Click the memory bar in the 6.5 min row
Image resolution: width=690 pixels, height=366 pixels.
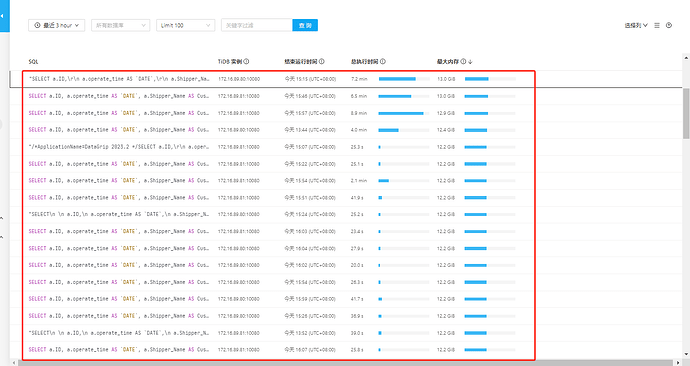point(490,96)
